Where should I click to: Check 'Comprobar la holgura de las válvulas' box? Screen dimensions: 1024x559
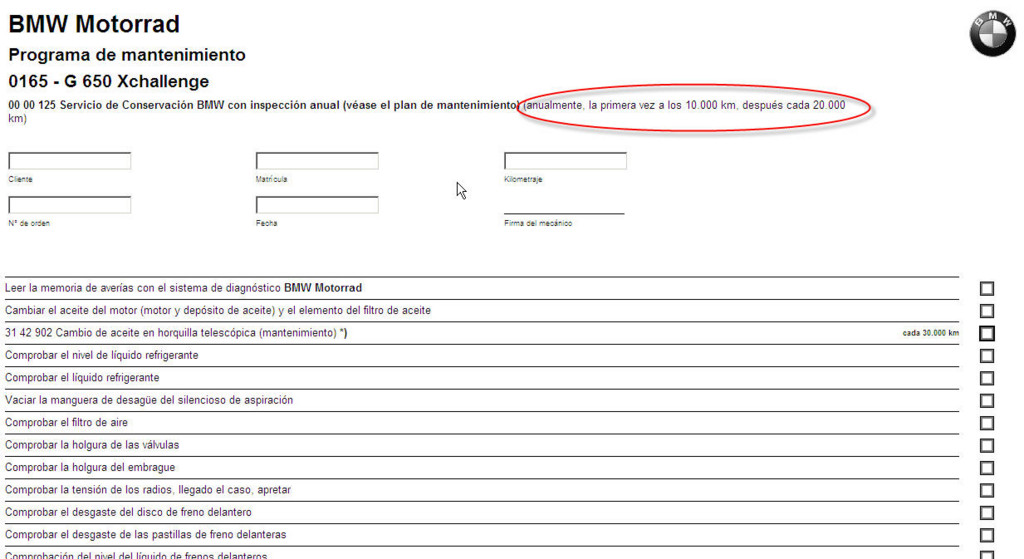coord(987,445)
